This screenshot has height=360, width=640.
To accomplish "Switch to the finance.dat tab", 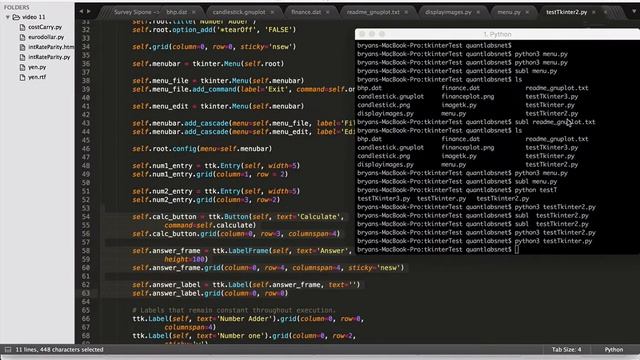I will (306, 12).
